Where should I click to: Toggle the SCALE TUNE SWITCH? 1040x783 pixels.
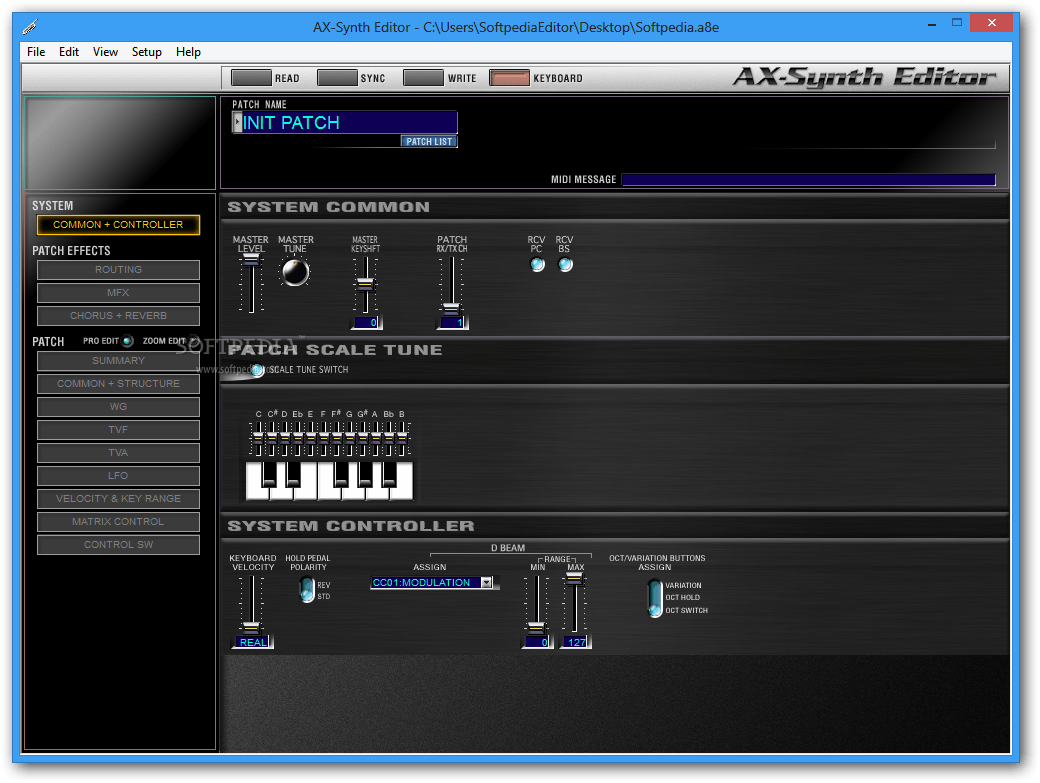(x=257, y=369)
